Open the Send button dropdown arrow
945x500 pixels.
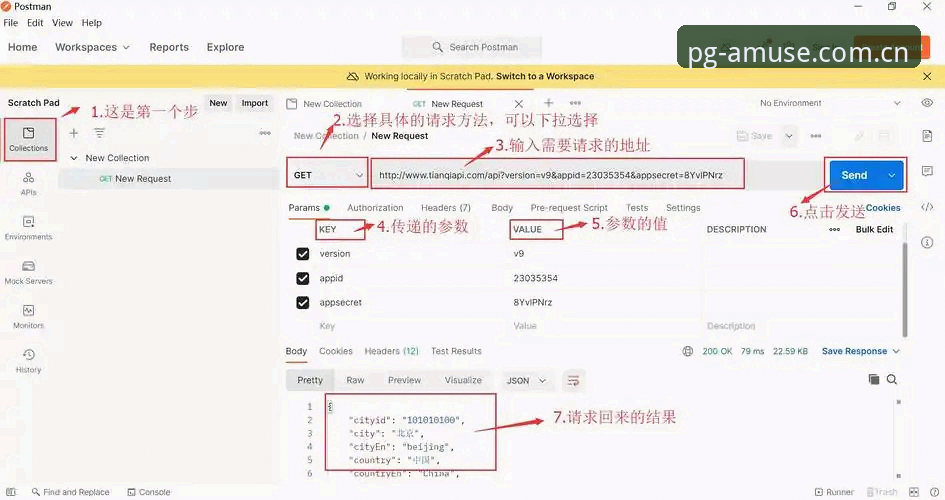(x=891, y=175)
